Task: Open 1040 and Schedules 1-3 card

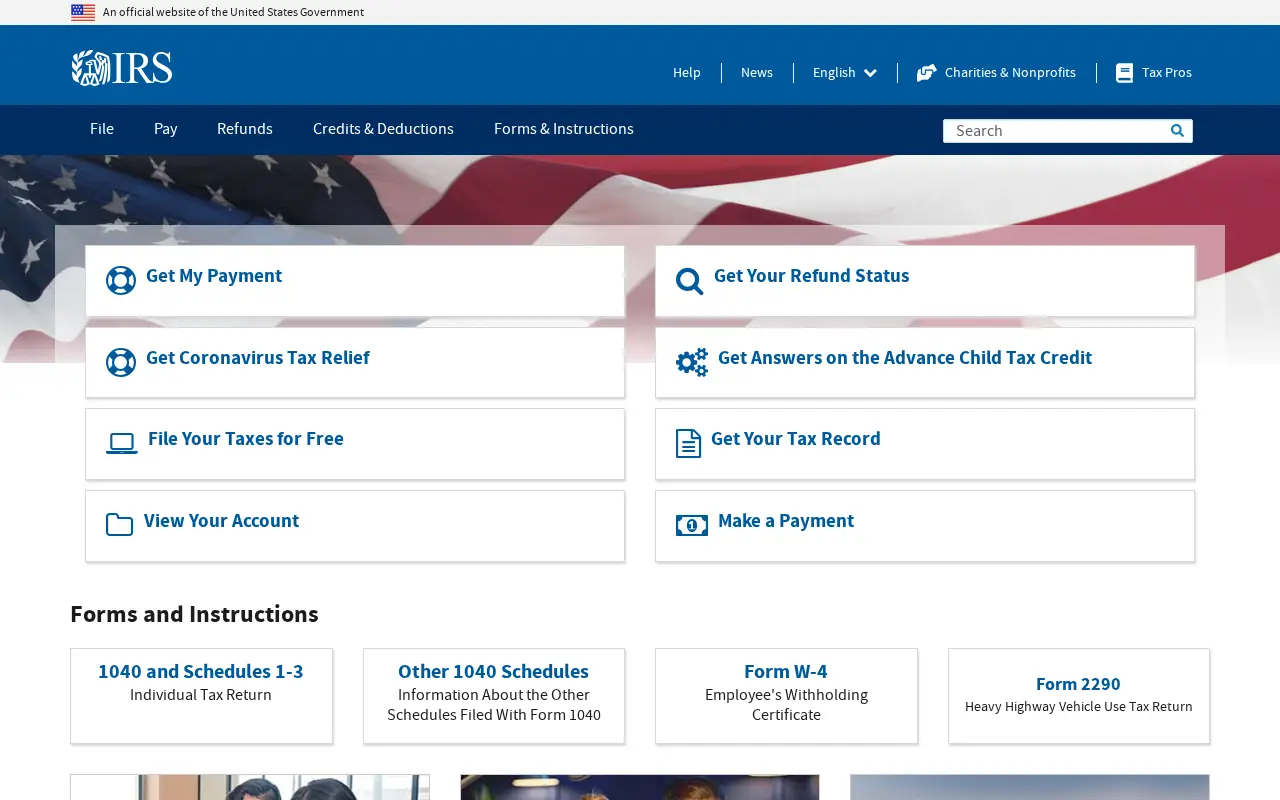Action: [x=201, y=696]
